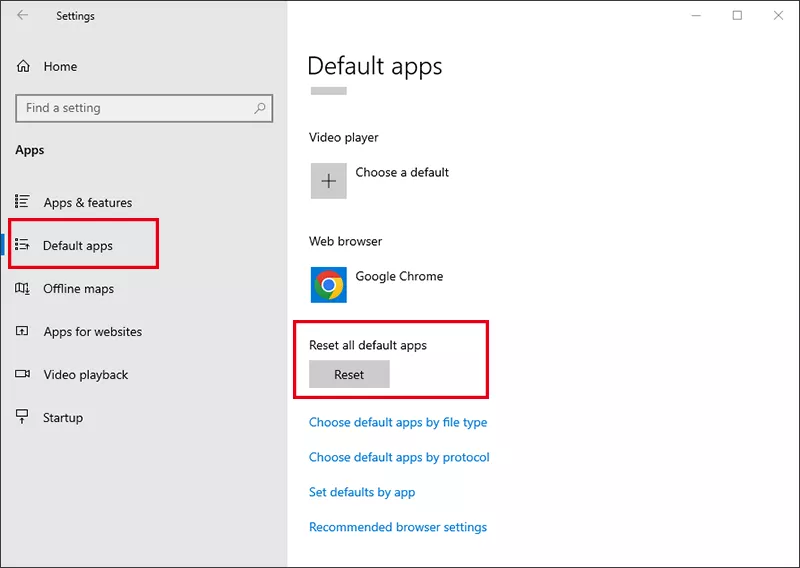The image size is (800, 568).
Task: Go back with the Settings back arrow
Action: point(22,15)
